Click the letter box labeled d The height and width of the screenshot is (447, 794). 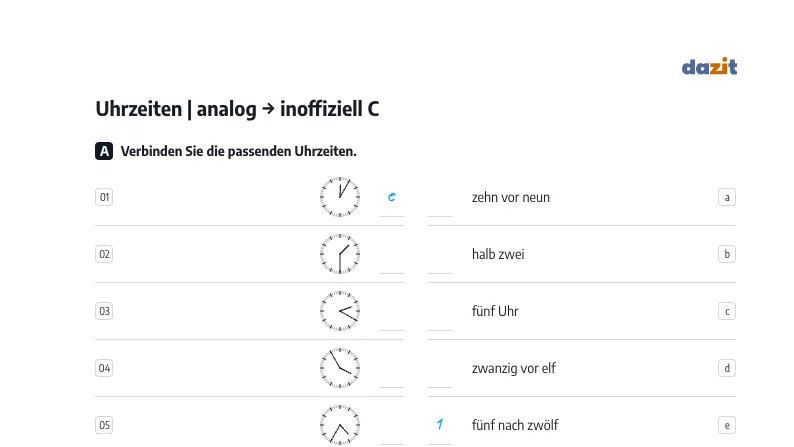727,368
